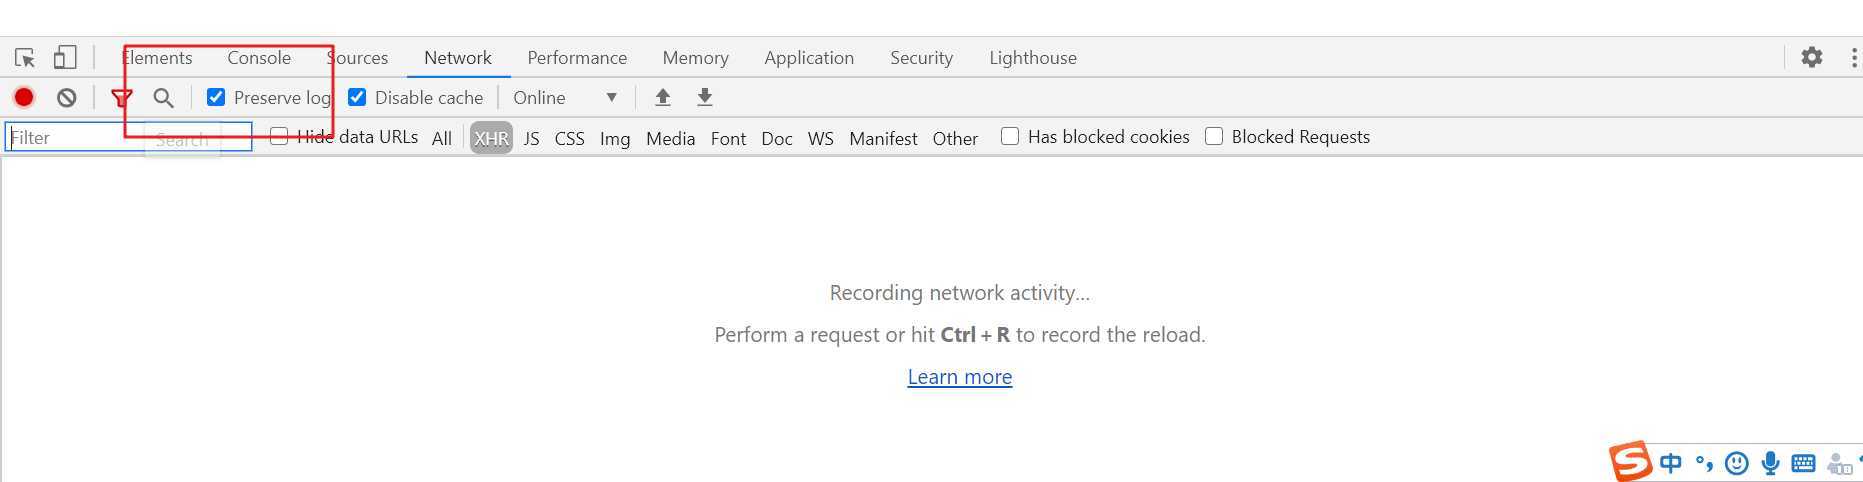
Task: Open the Application tab
Action: point(809,58)
